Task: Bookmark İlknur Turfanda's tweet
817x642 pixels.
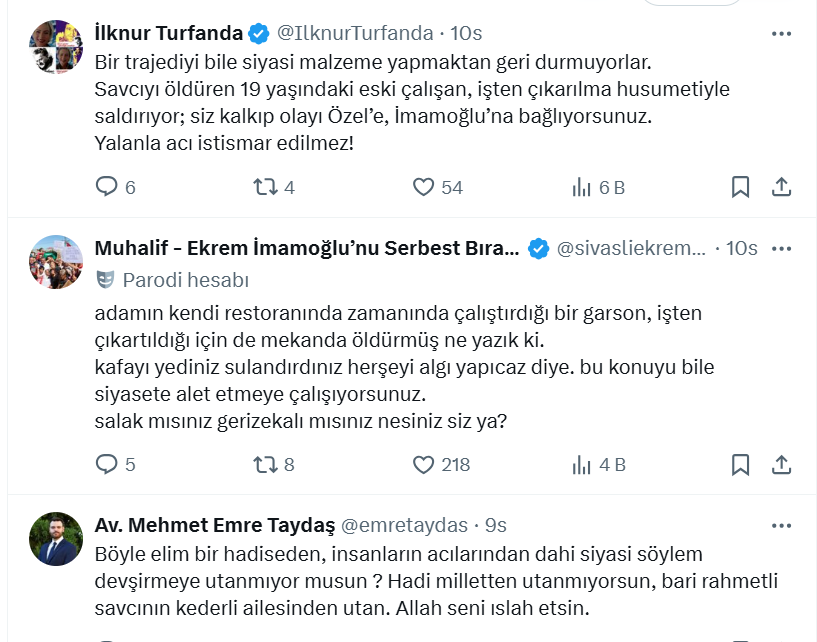Action: click(x=740, y=187)
